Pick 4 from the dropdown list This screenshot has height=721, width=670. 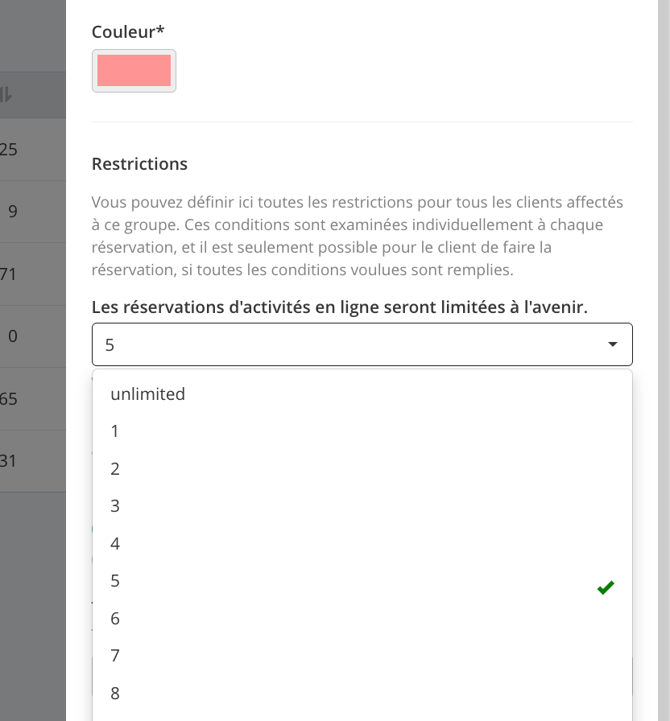(x=362, y=544)
